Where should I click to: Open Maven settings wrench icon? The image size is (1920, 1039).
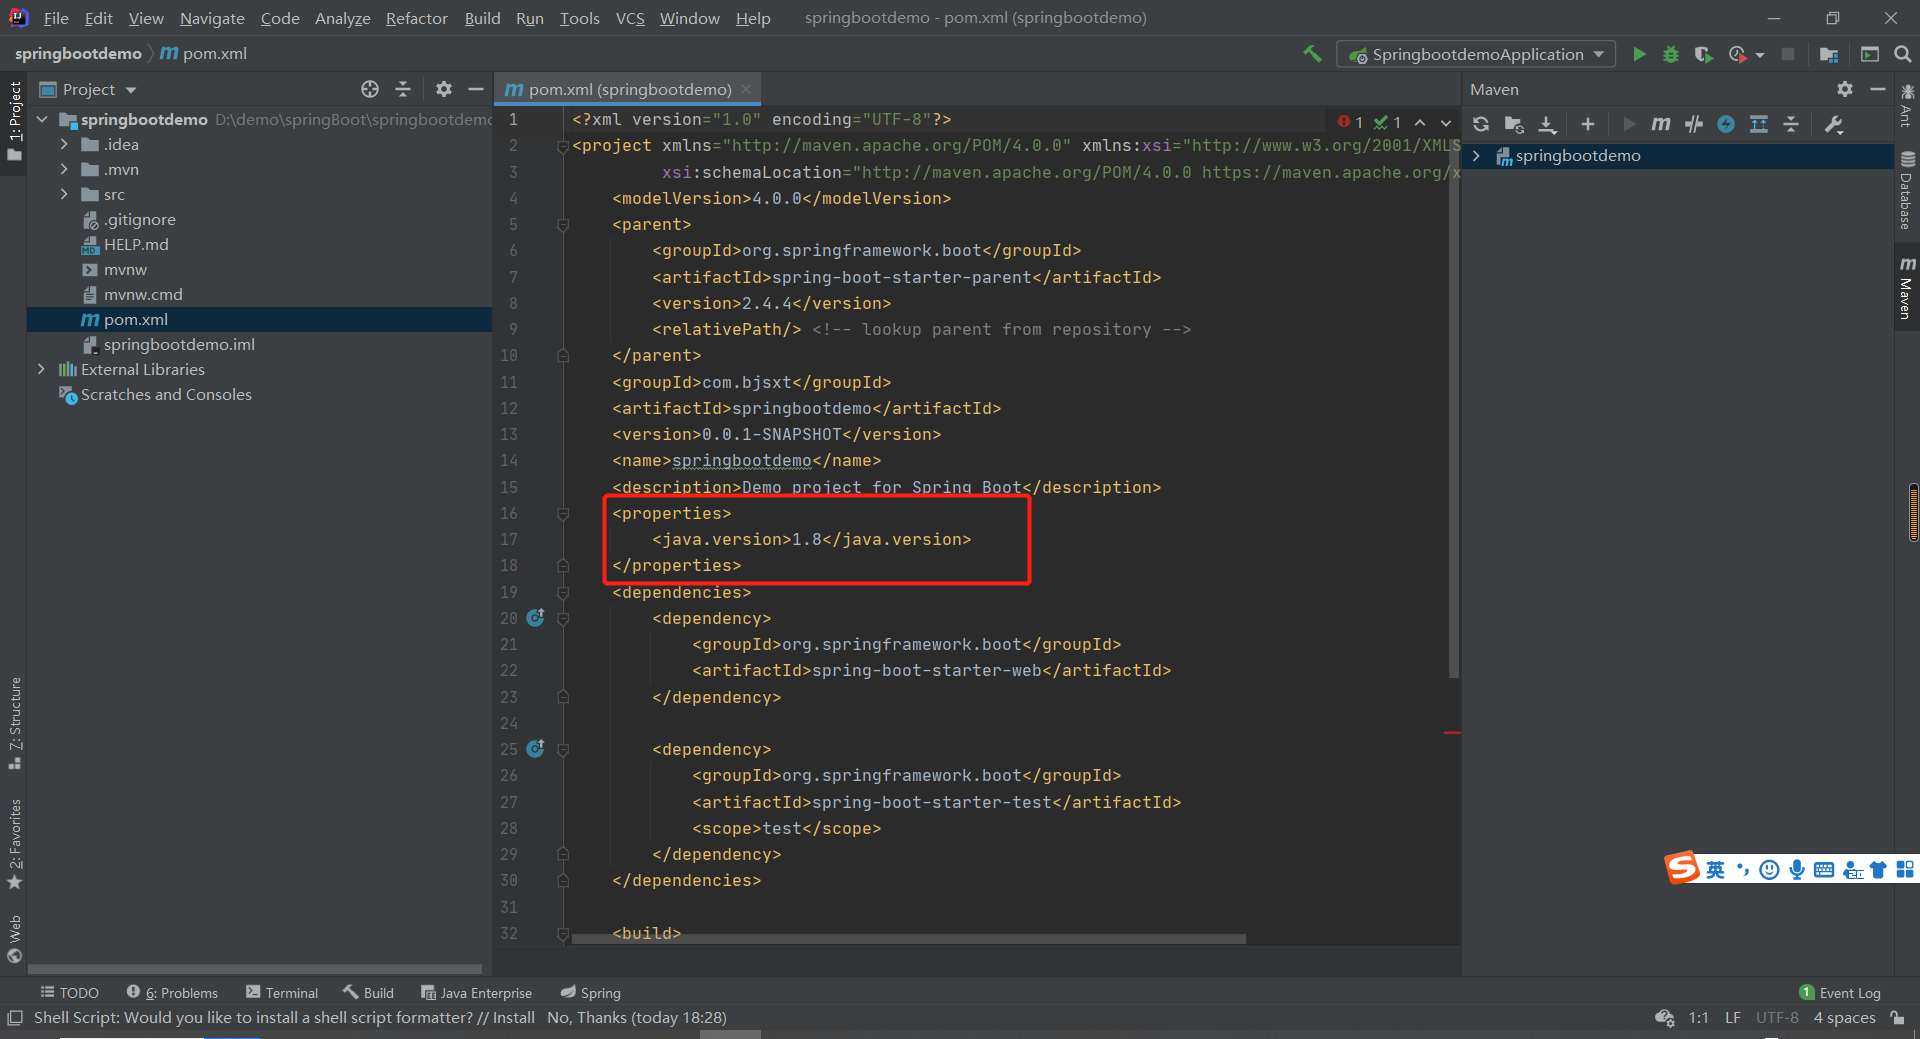pyautogui.click(x=1834, y=124)
